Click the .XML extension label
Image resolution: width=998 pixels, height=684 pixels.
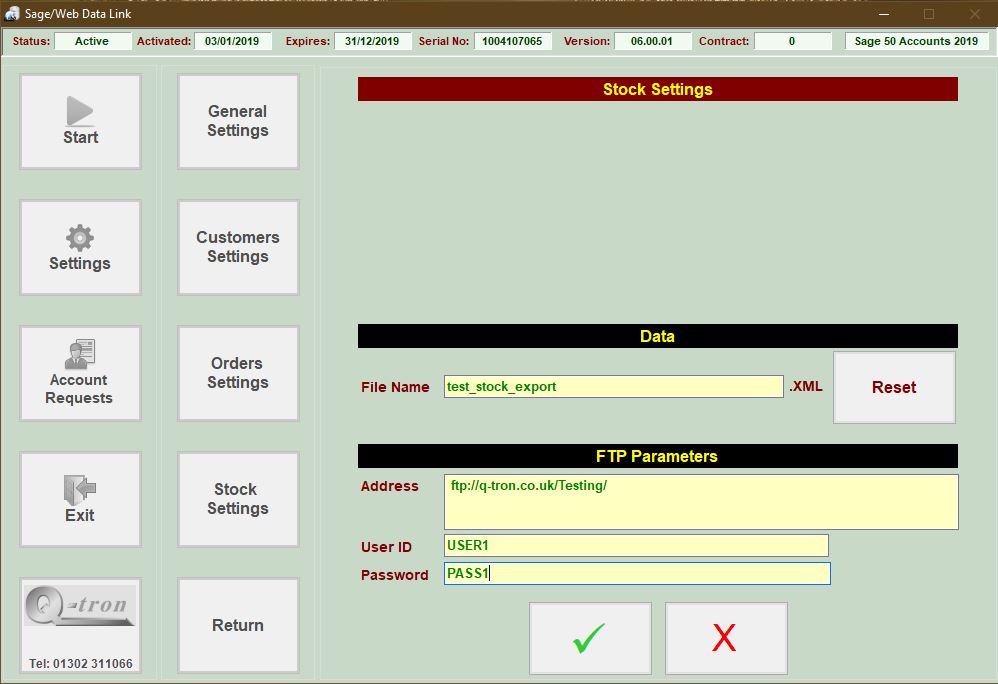click(806, 386)
